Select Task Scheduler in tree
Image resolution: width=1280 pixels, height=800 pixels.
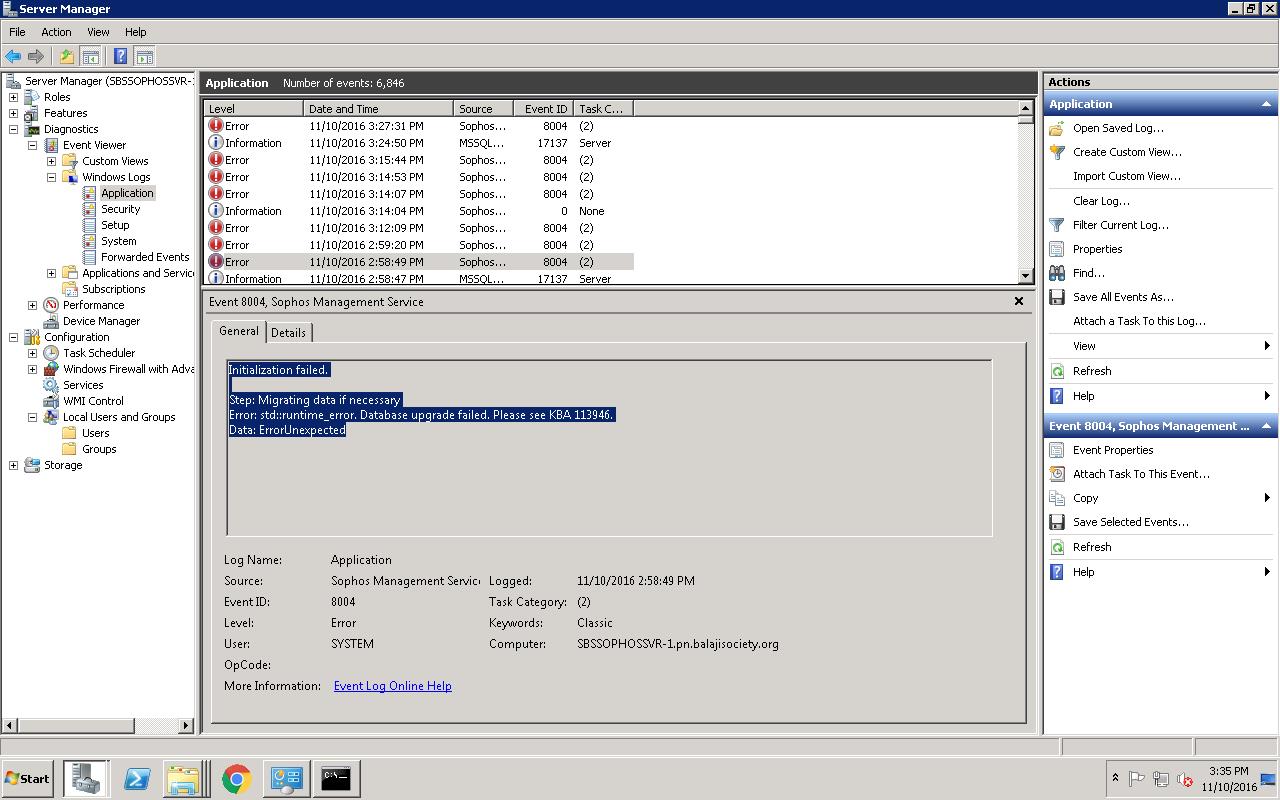tap(98, 353)
